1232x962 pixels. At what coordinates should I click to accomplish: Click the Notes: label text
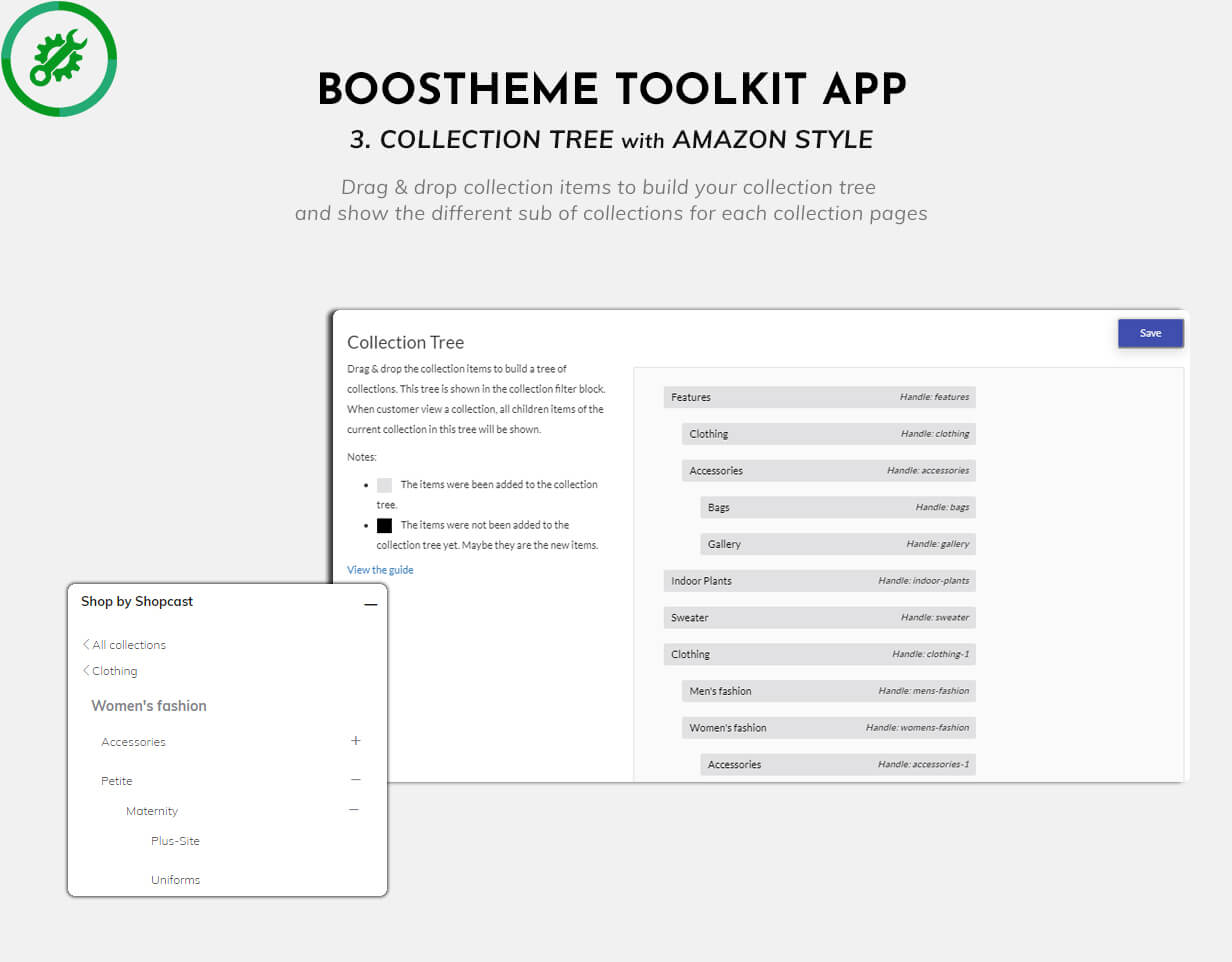pos(362,457)
